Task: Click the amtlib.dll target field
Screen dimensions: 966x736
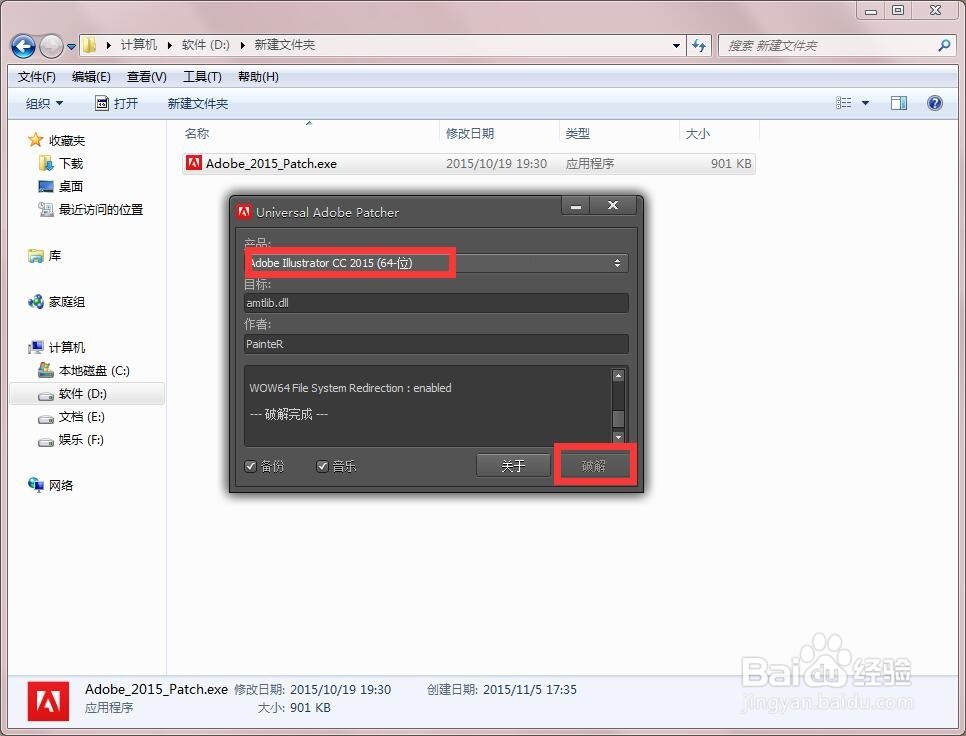Action: point(436,303)
